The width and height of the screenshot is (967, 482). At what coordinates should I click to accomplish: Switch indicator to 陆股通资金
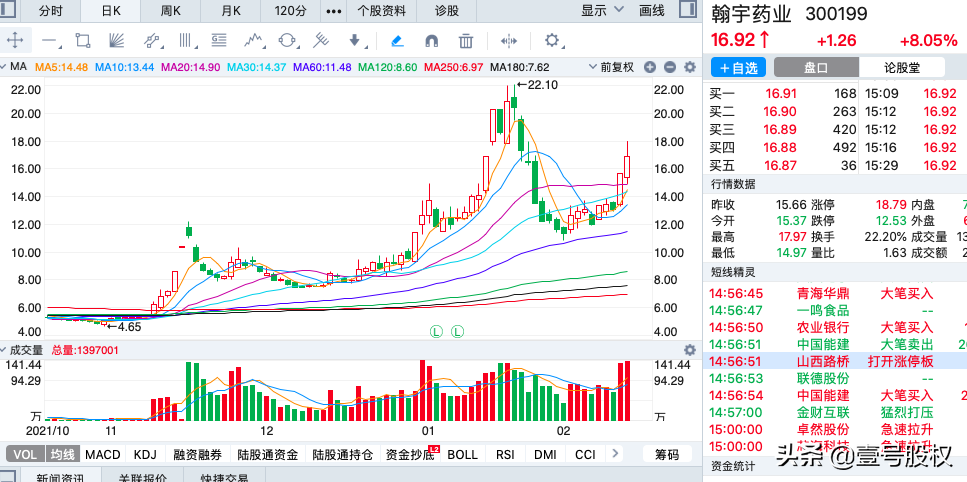268,455
